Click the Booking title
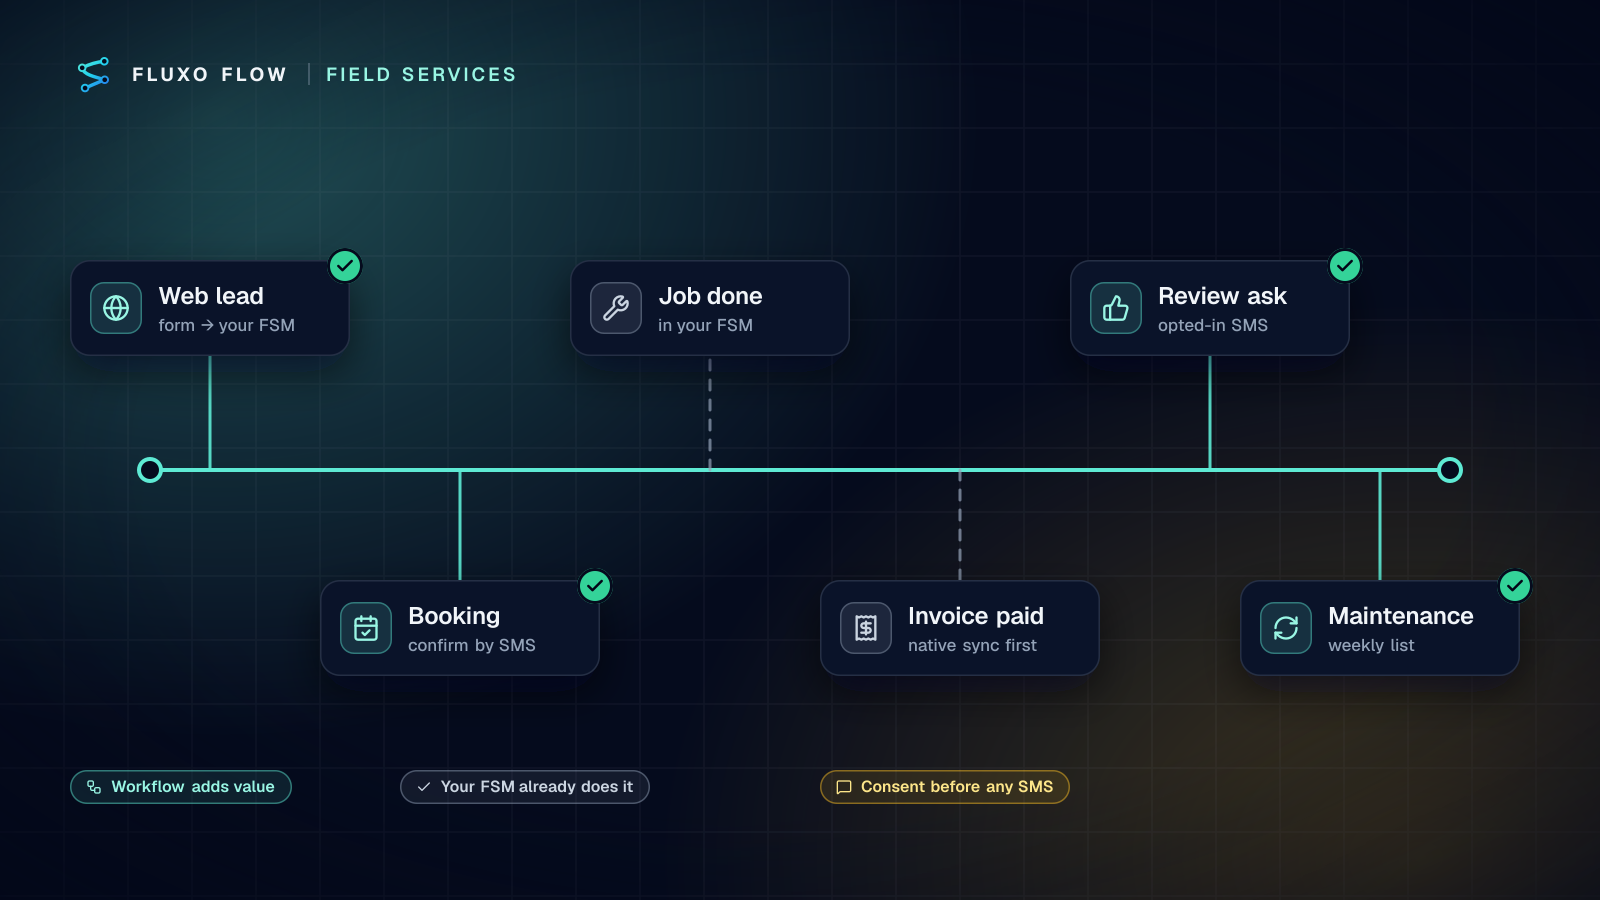The width and height of the screenshot is (1600, 900). tap(454, 616)
